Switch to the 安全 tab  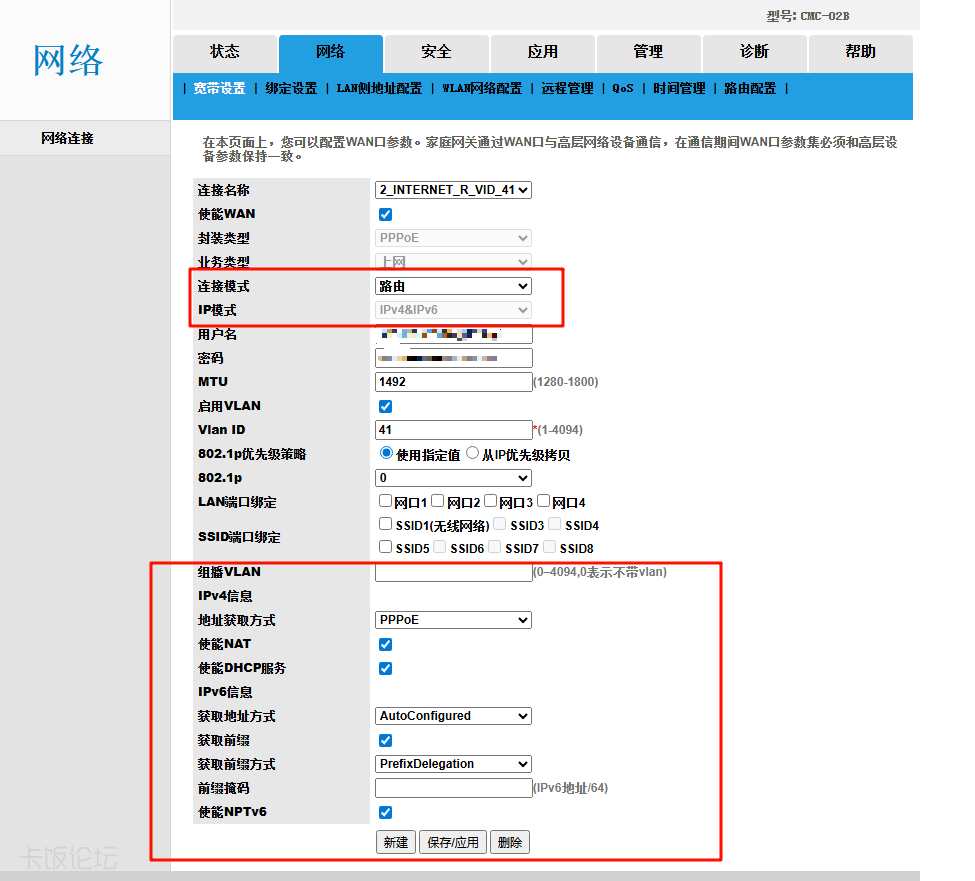pyautogui.click(x=436, y=52)
